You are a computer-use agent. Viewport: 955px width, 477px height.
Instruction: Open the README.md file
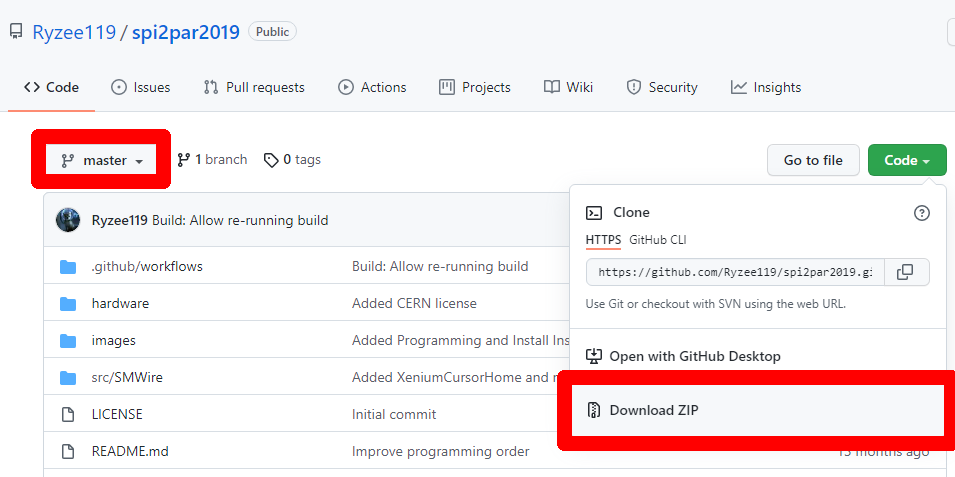pos(130,452)
